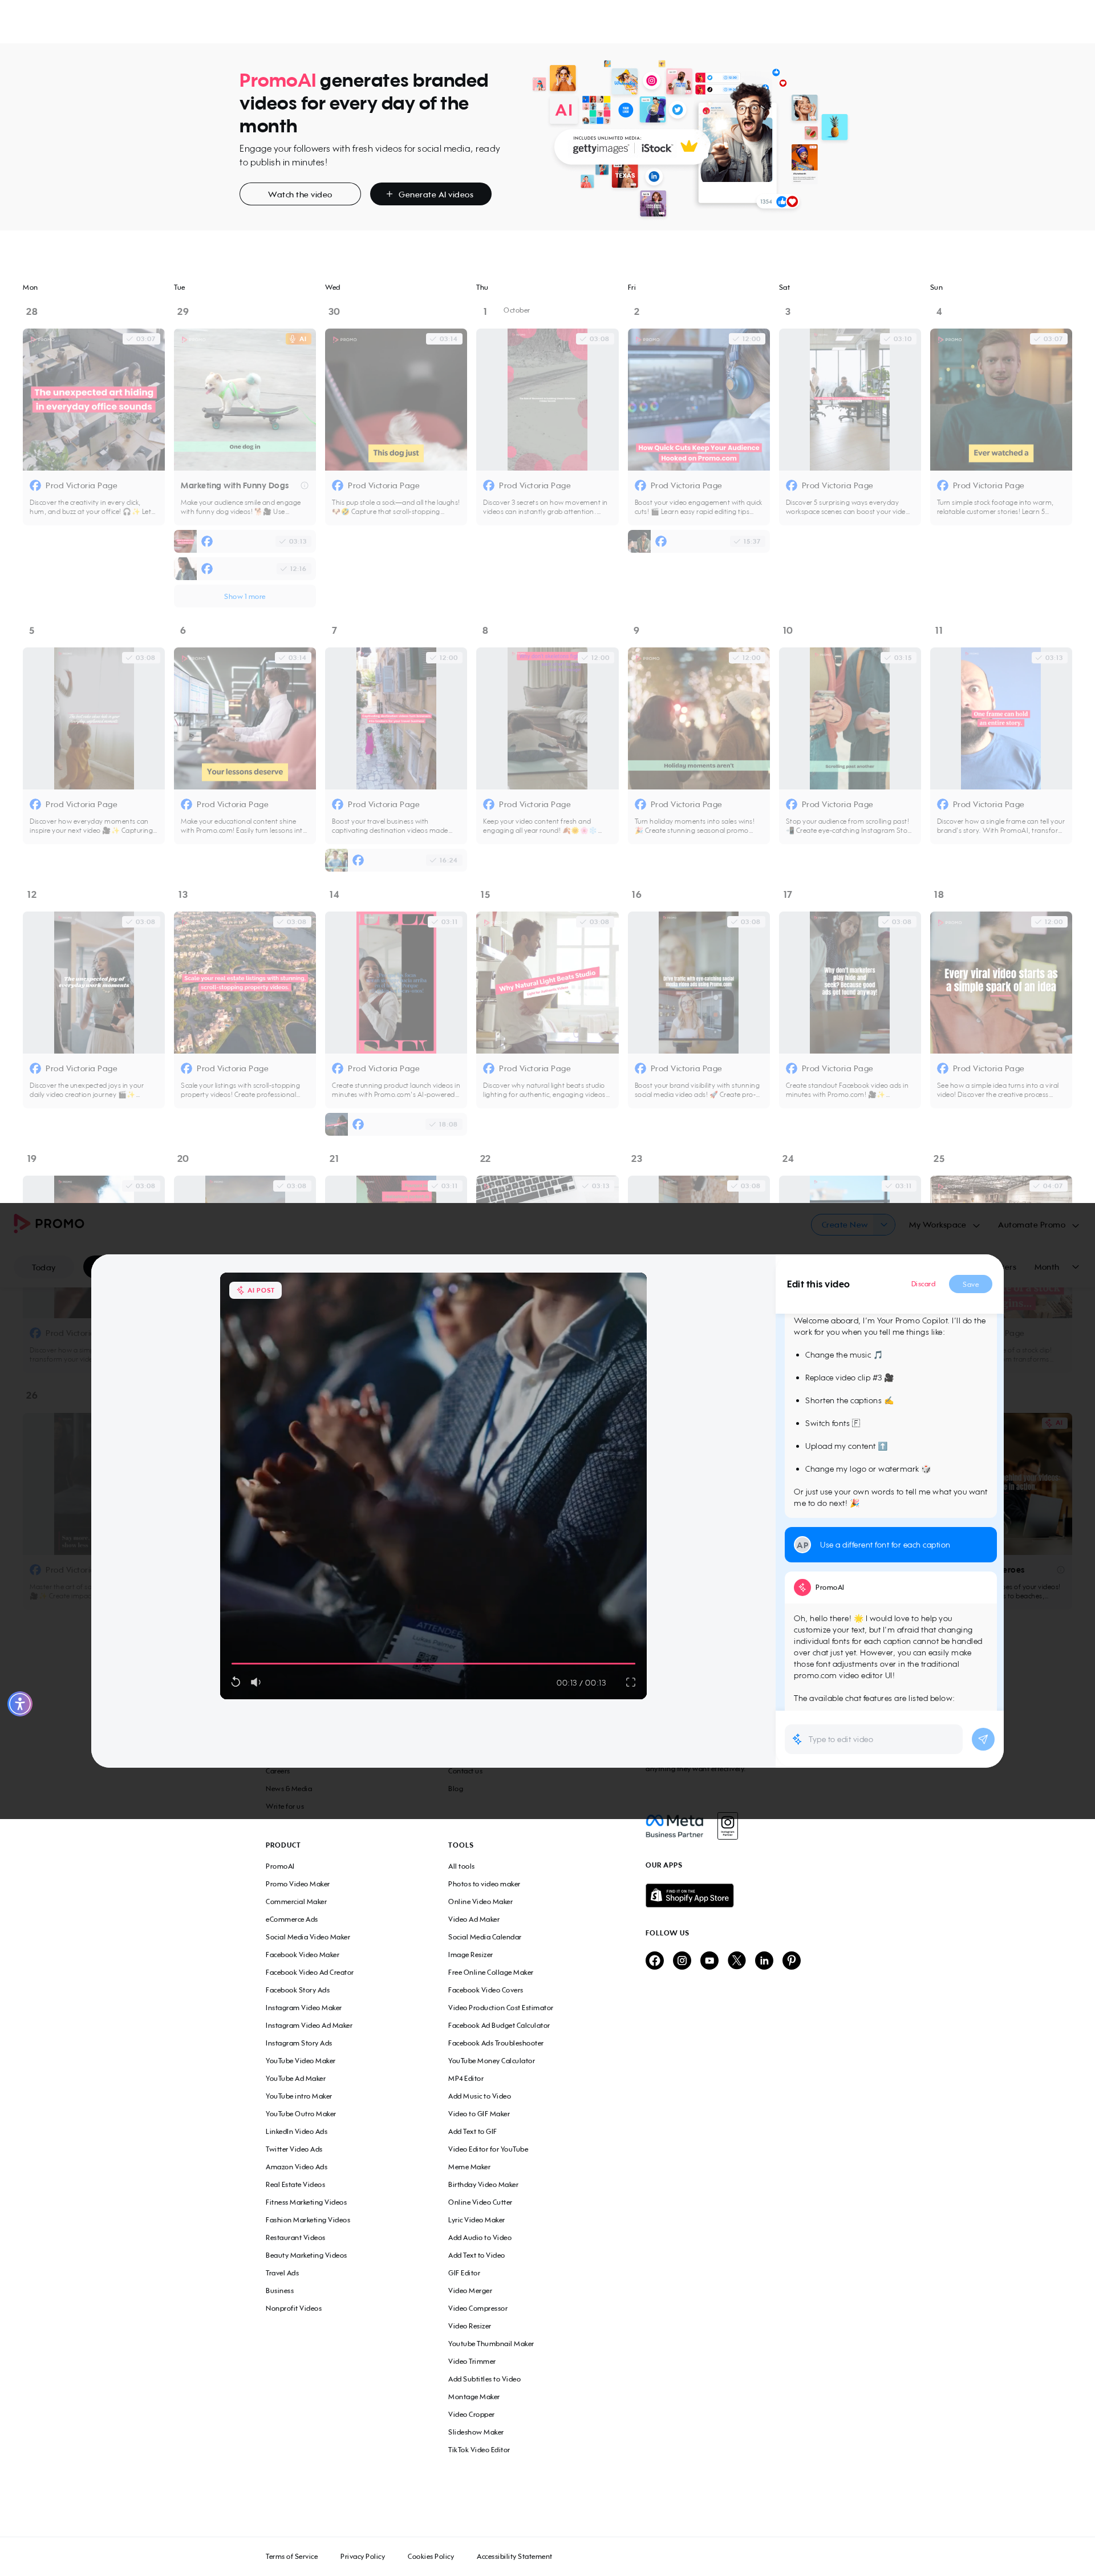Click the Instagram partner badge beside the Meta logo
Image resolution: width=1095 pixels, height=2576 pixels.
coord(728,1826)
